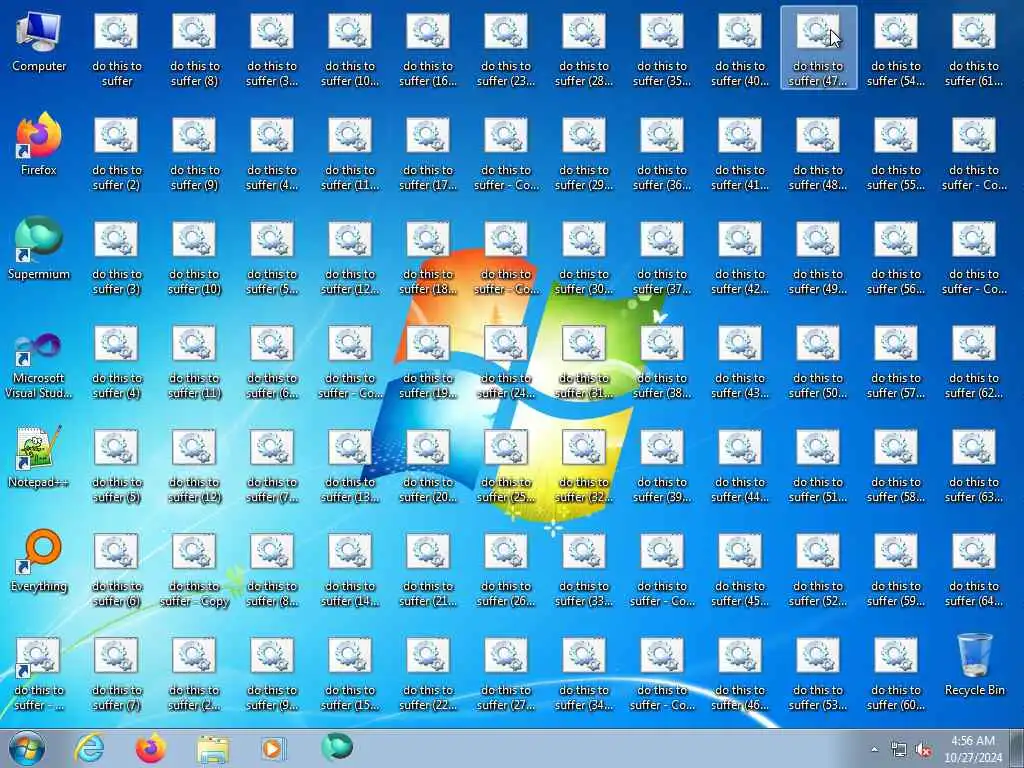The image size is (1024, 768).
Task: Select the "do this to suffer (9)" file
Action: tap(195, 154)
